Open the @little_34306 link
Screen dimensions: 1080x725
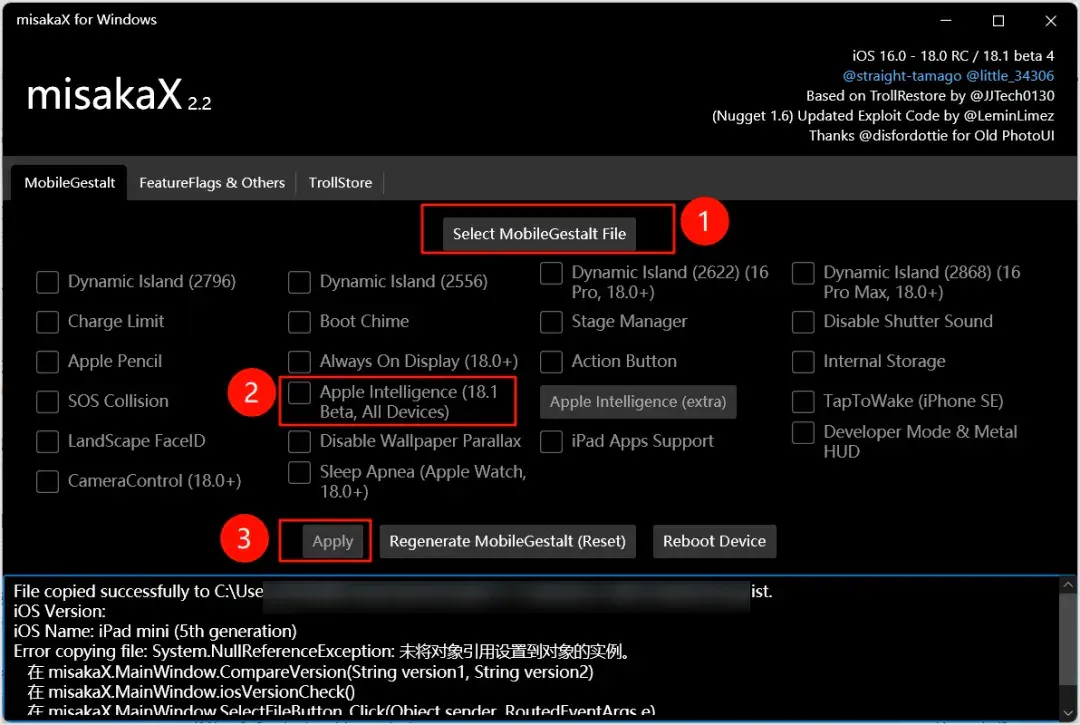point(1010,76)
